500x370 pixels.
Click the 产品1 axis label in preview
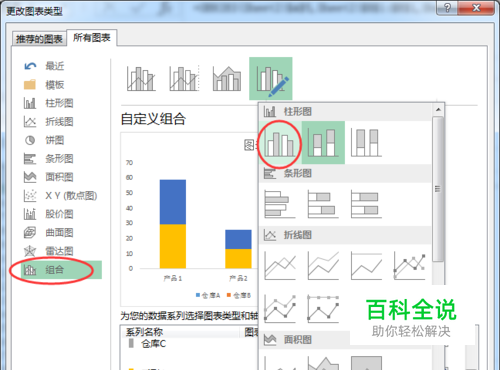(173, 278)
